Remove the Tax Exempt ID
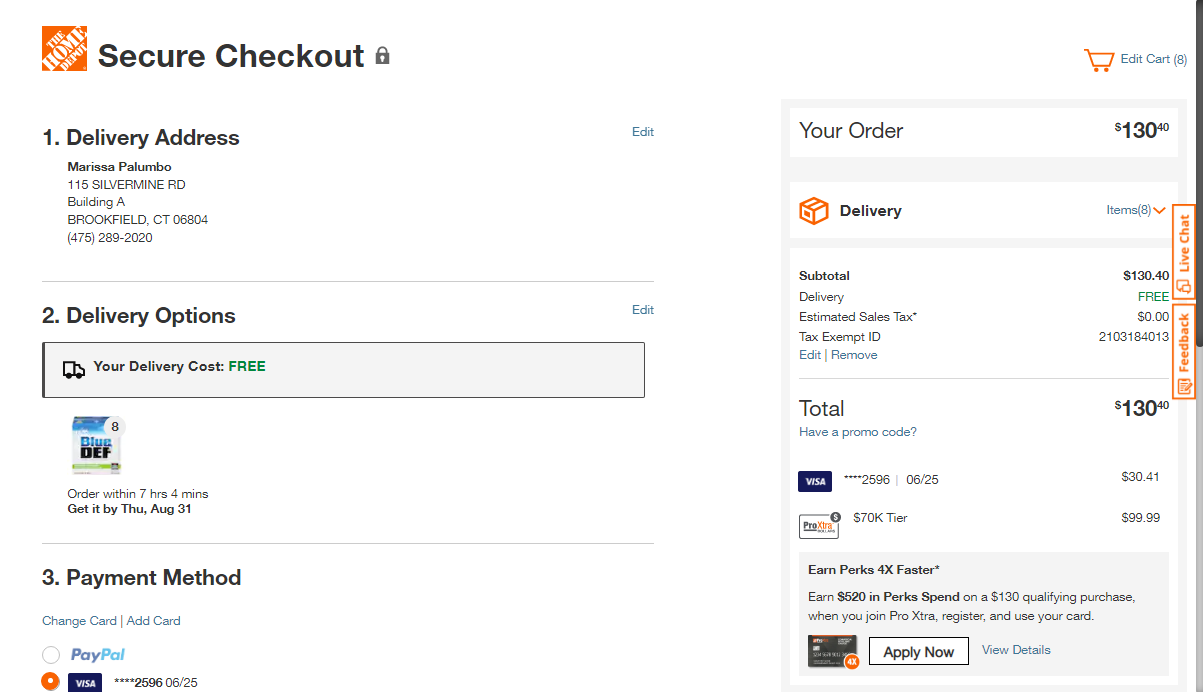This screenshot has height=692, width=1203. [x=854, y=355]
